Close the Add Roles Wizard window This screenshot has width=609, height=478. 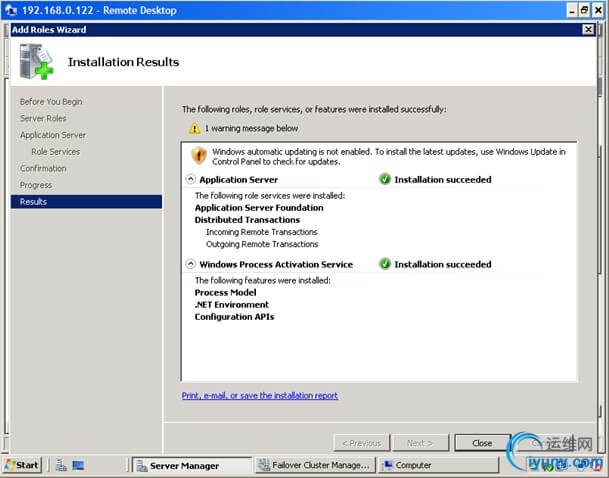point(588,30)
